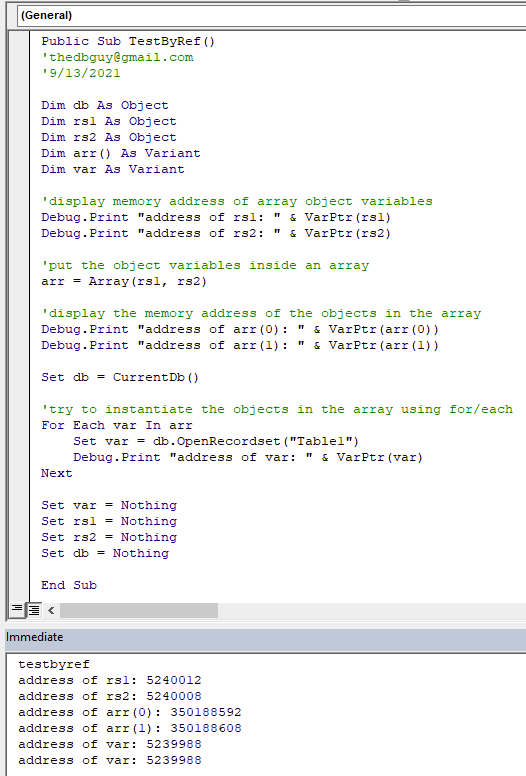Click the 'Next' statement line
Viewport: 526px width, 776px height.
[57, 473]
